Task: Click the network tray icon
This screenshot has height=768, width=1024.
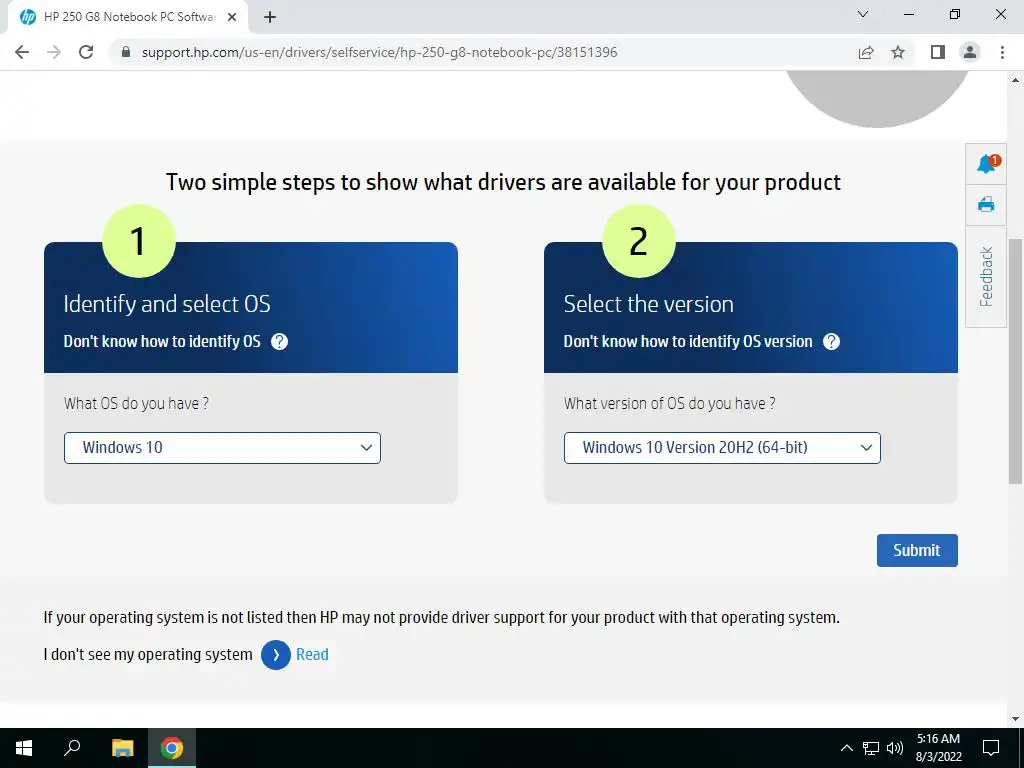Action: (871, 748)
